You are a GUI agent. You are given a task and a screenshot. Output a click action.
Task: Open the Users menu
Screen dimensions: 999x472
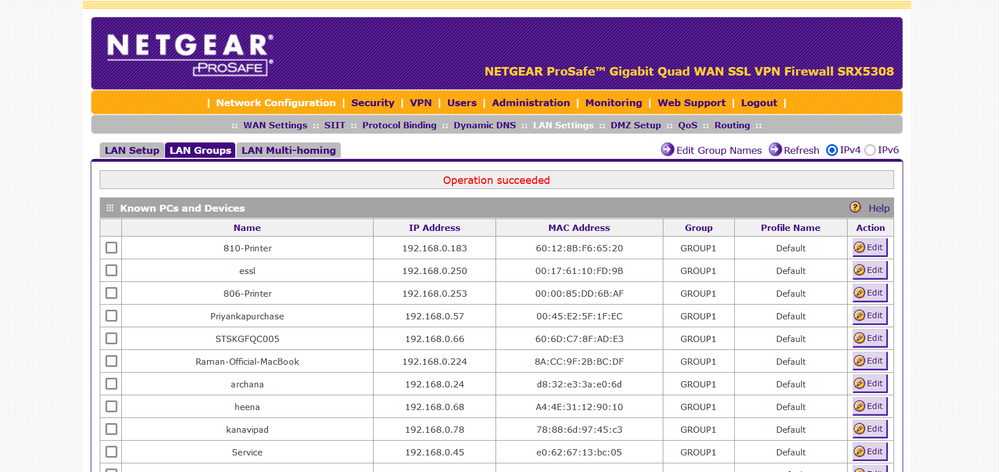462,103
